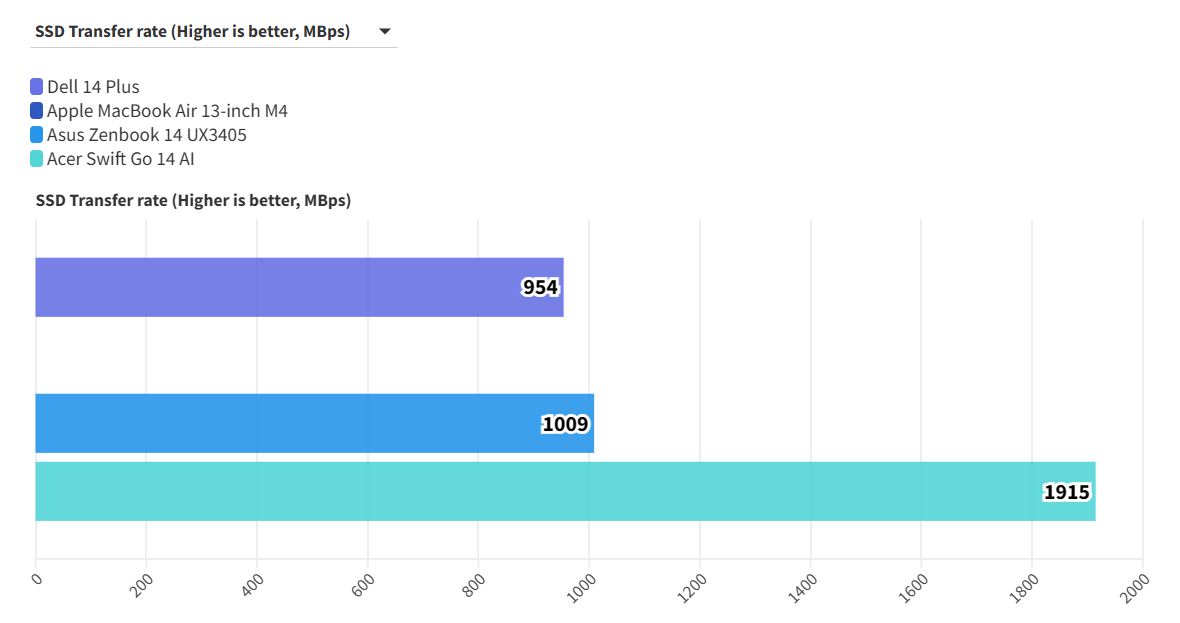1180x623 pixels.
Task: Click the 0 x-axis tick label
Action: pos(37,578)
